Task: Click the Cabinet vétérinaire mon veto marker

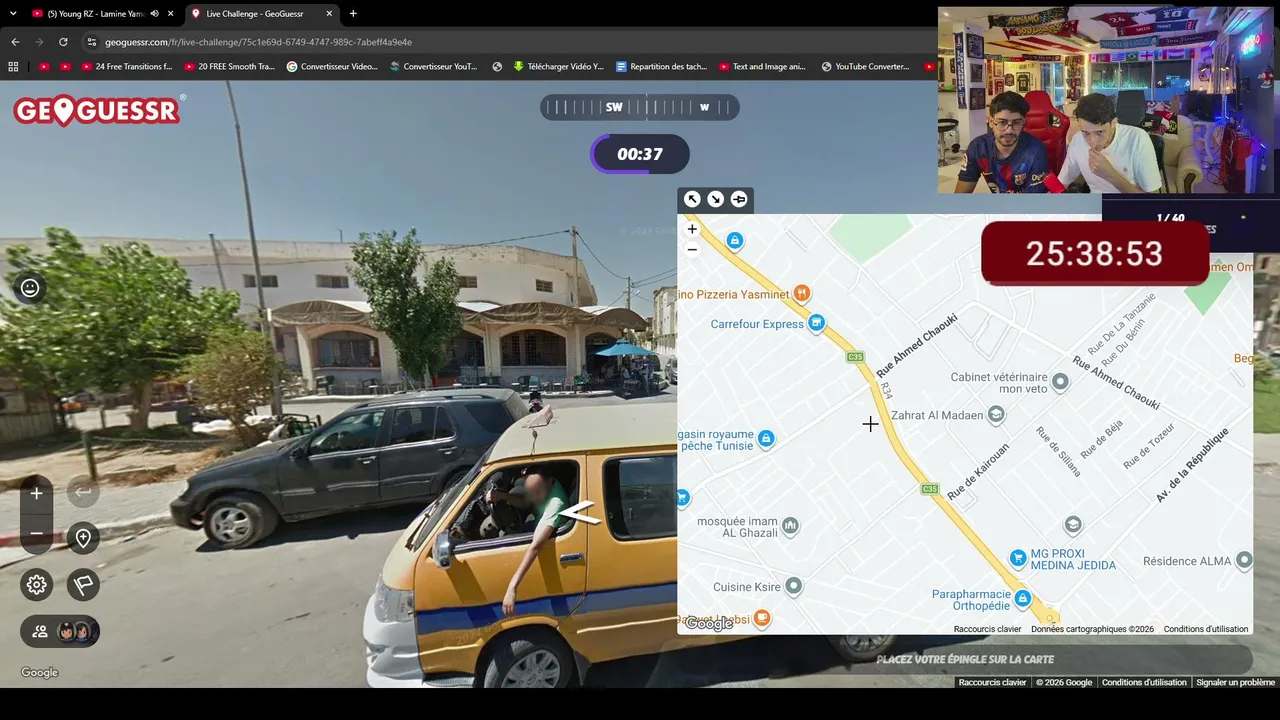Action: click(x=1060, y=381)
